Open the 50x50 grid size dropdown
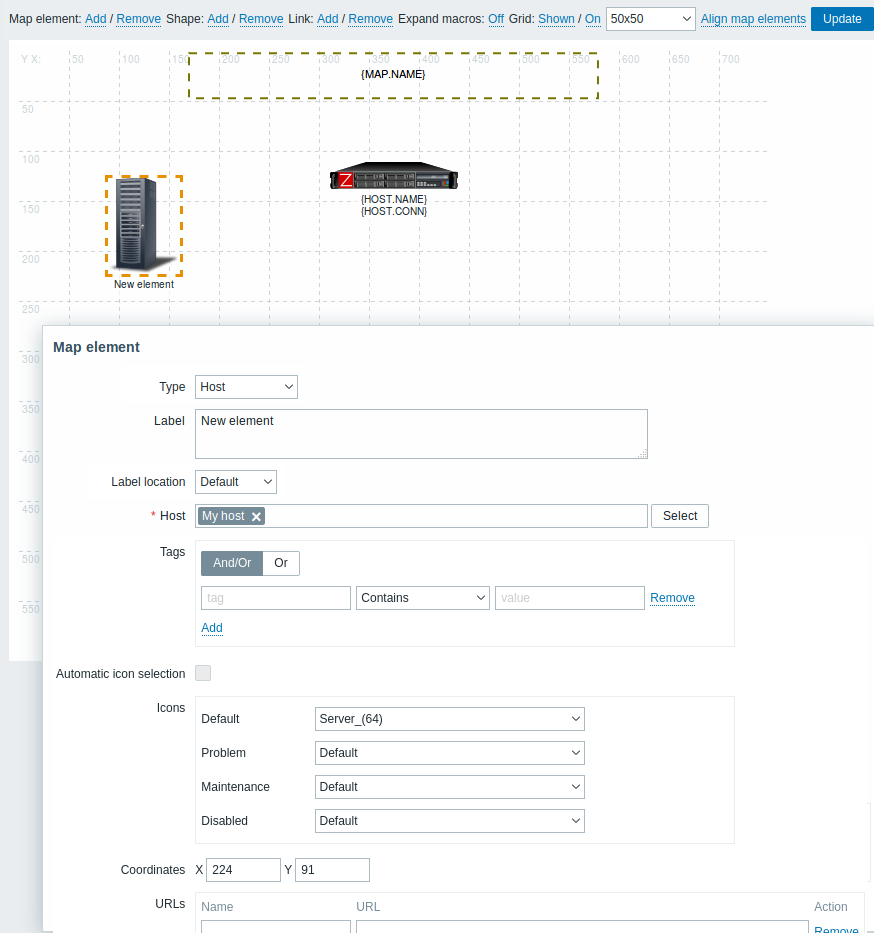This screenshot has width=874, height=933. pos(650,19)
